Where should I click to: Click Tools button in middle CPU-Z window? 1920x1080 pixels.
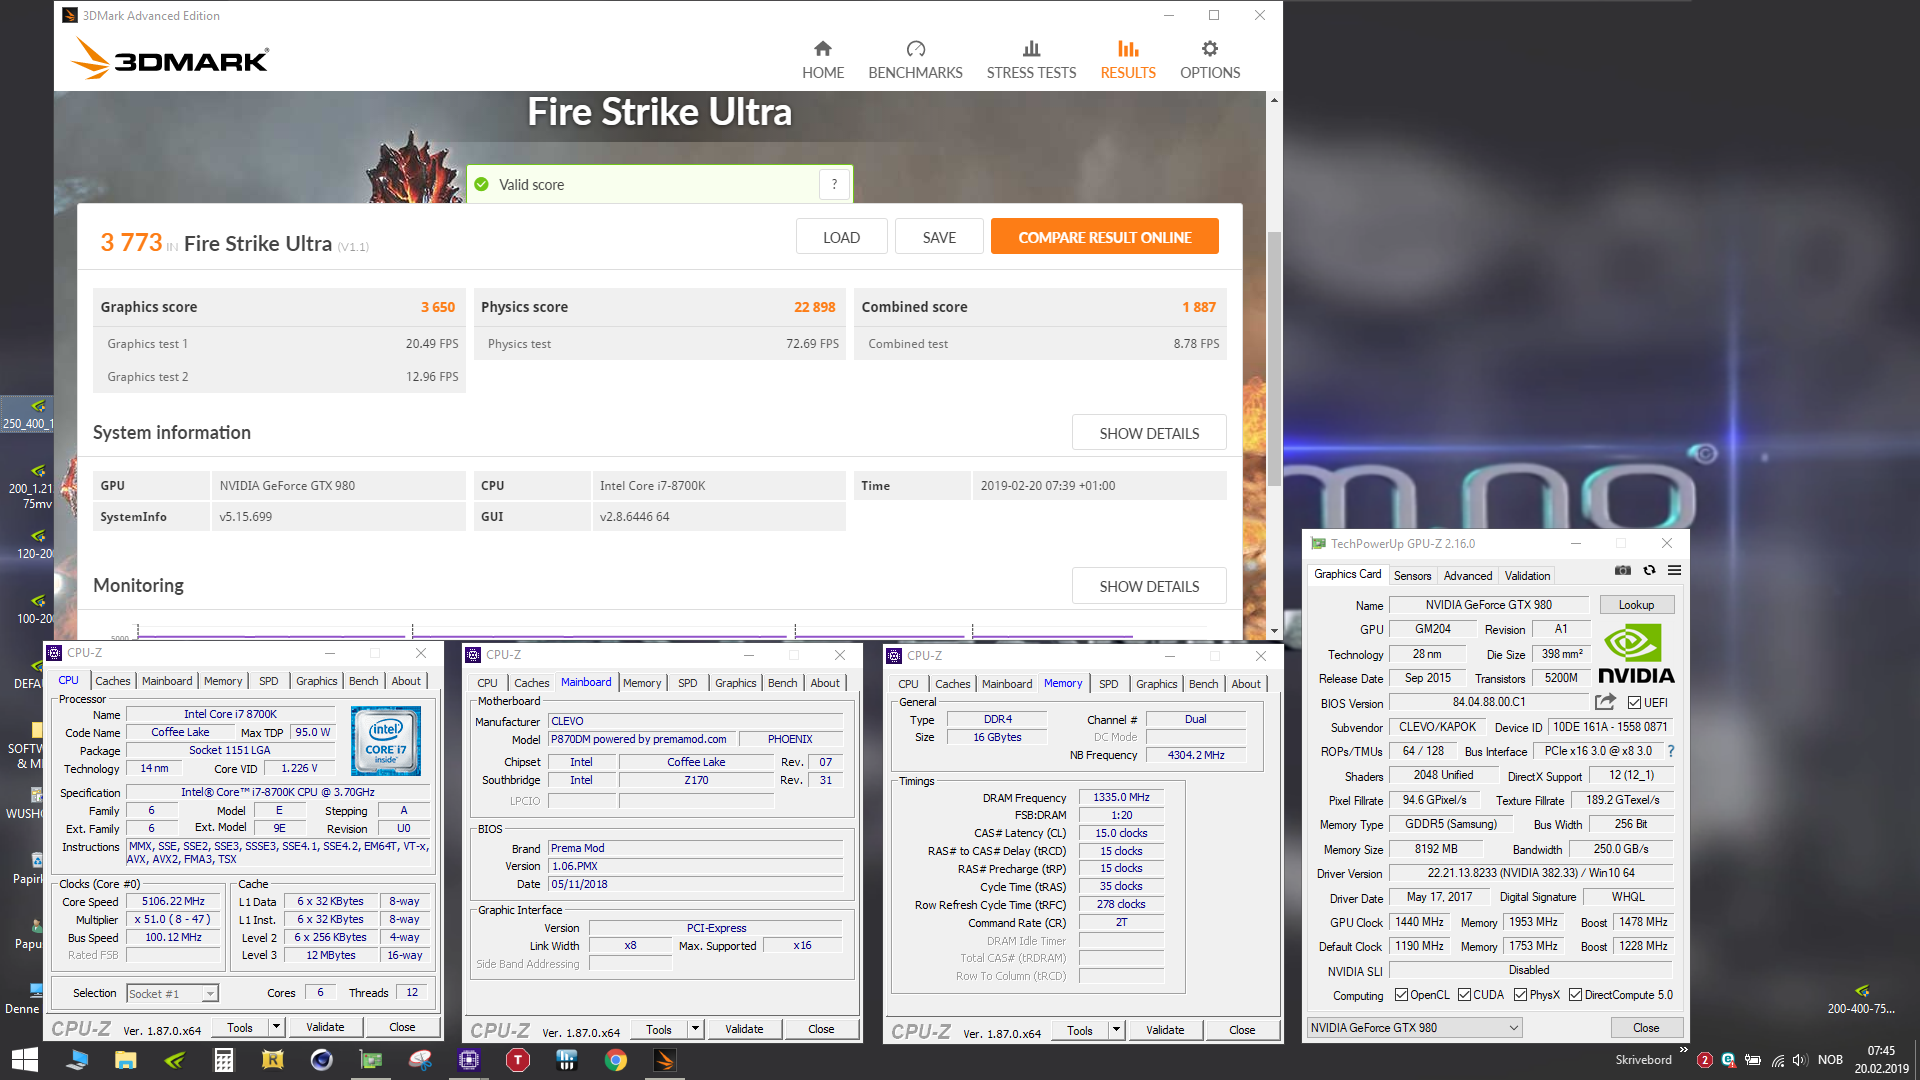[x=658, y=1029]
